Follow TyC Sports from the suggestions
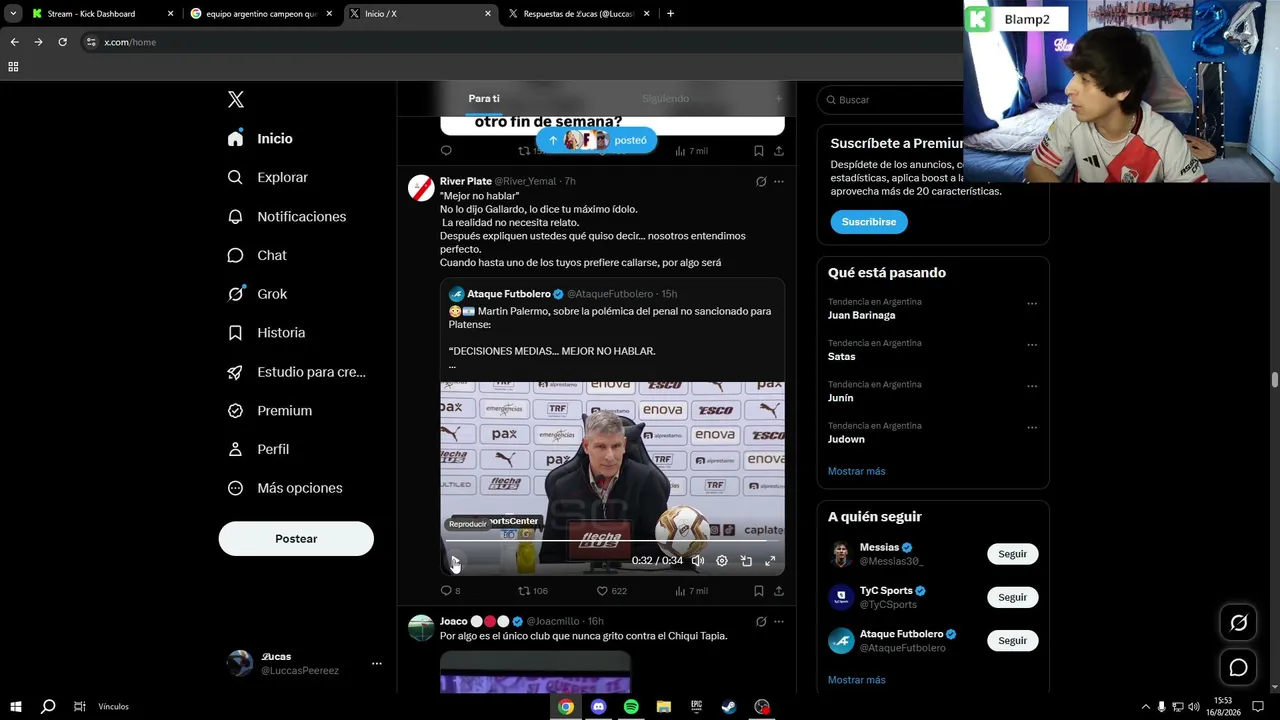The image size is (1280, 720). tap(1012, 597)
